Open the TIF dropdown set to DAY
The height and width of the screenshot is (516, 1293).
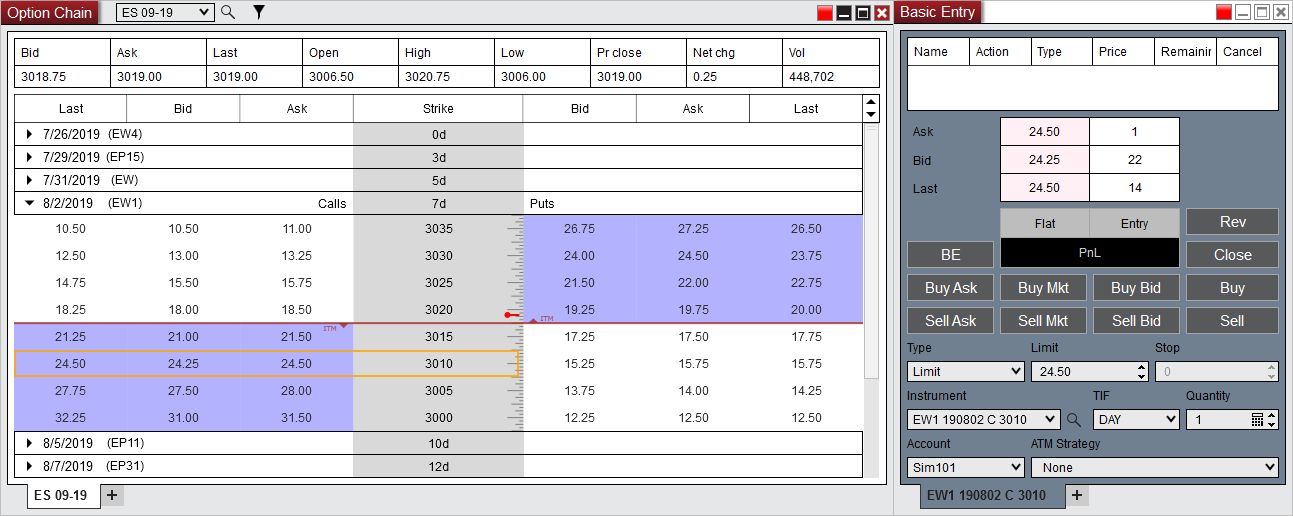click(1136, 420)
